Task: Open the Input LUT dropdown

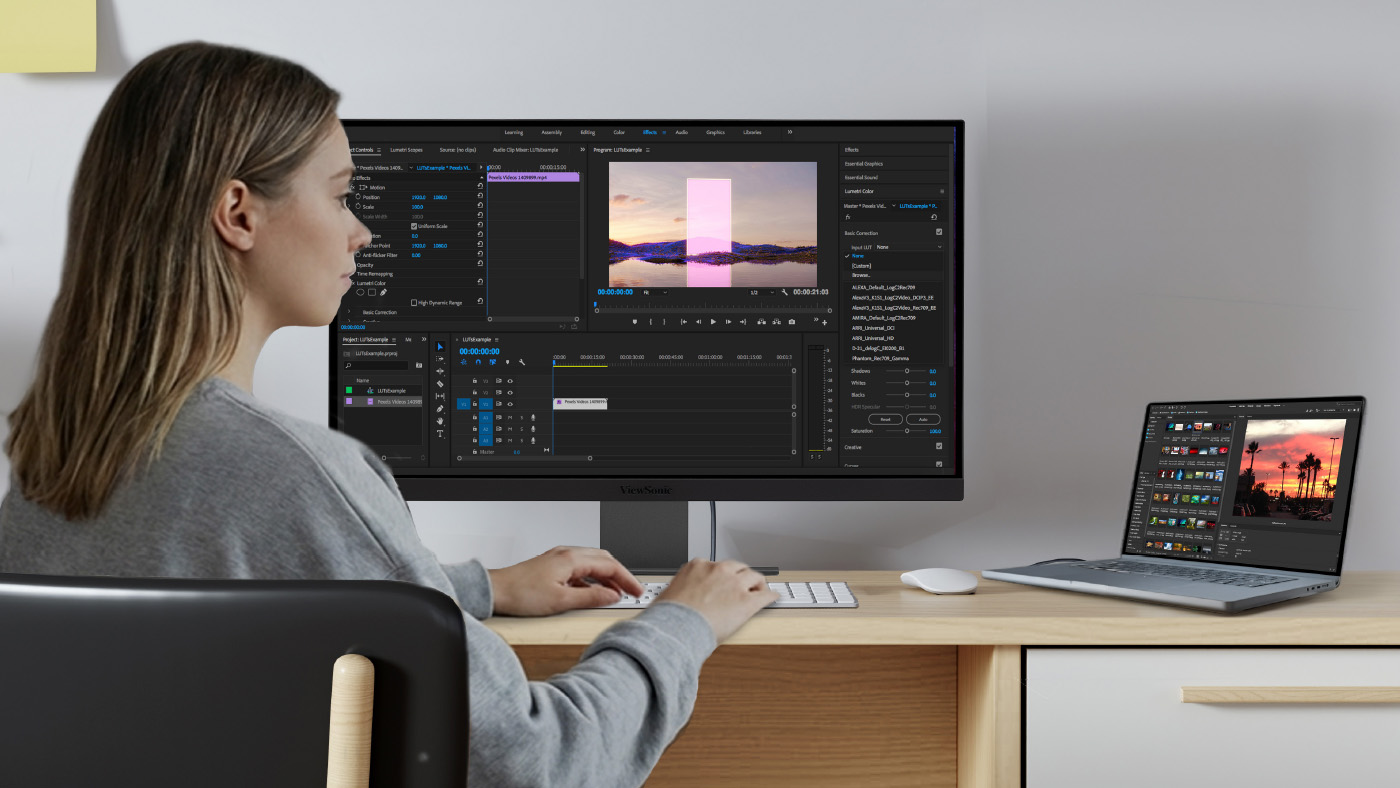Action: 908,246
